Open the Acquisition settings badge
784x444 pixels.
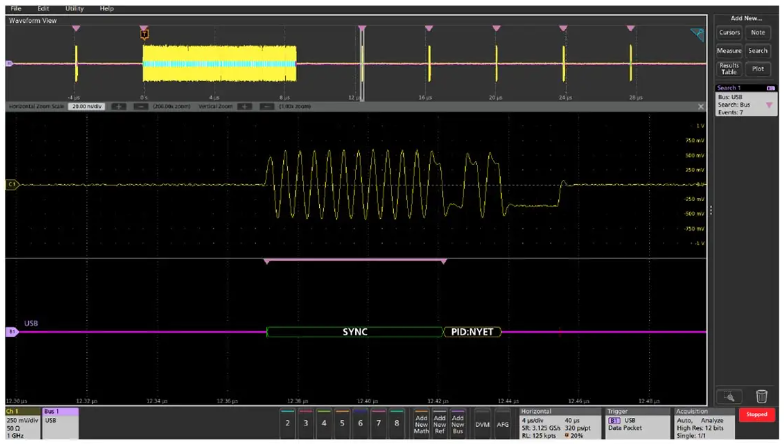coord(704,424)
